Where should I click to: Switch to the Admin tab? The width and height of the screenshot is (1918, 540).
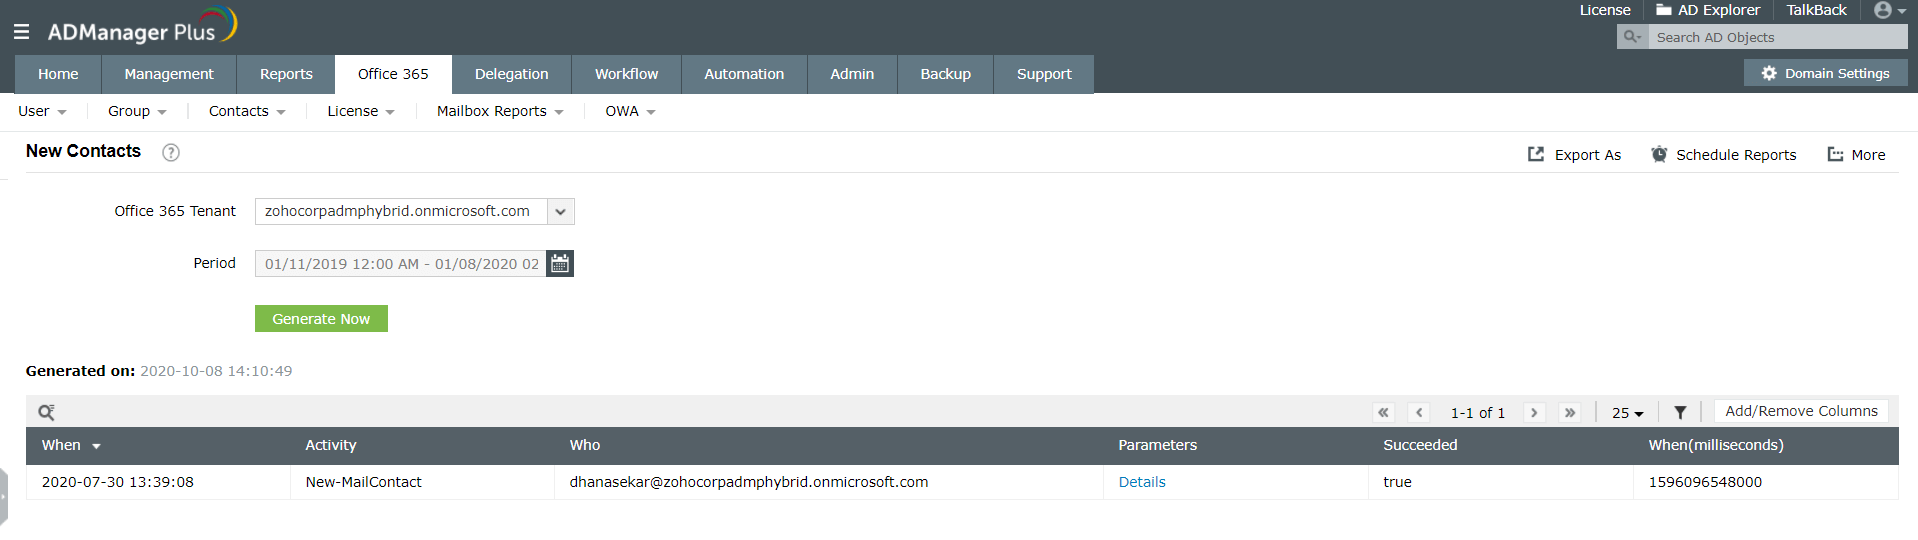pos(852,74)
